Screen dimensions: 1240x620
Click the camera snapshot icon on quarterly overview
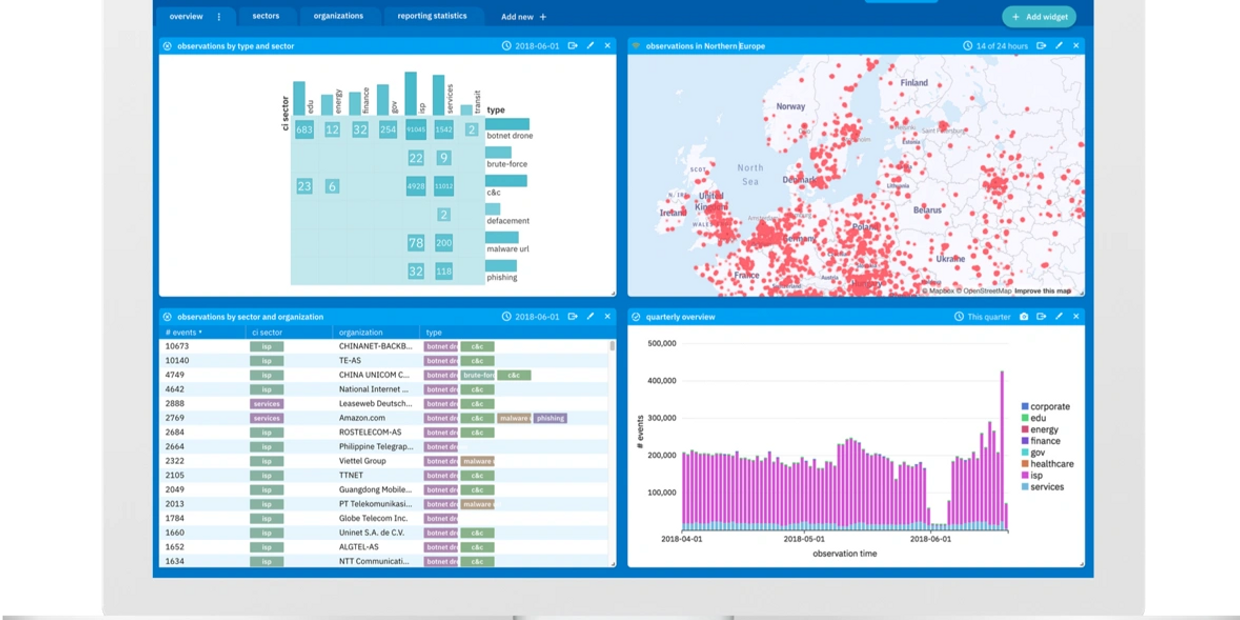point(1024,317)
